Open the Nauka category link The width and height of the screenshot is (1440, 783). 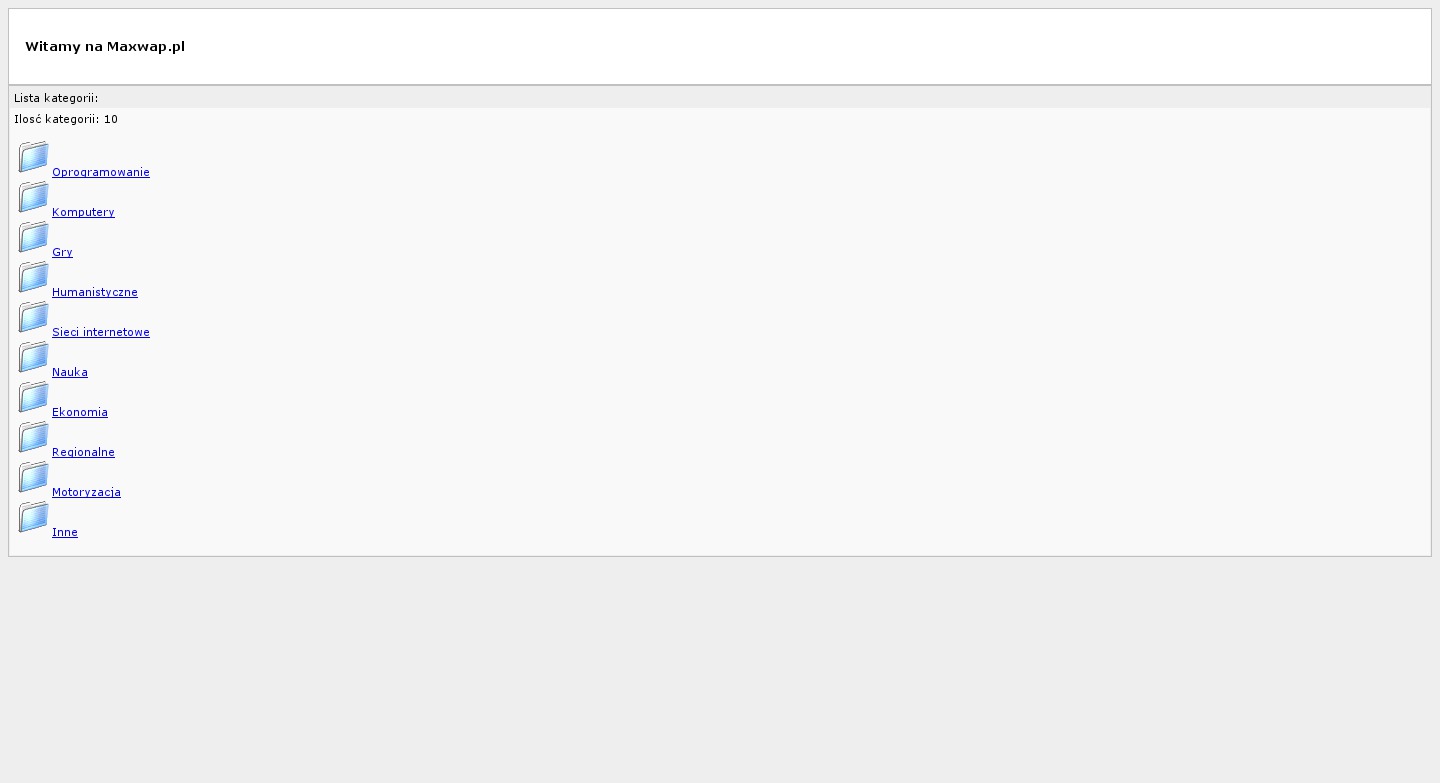[x=70, y=372]
